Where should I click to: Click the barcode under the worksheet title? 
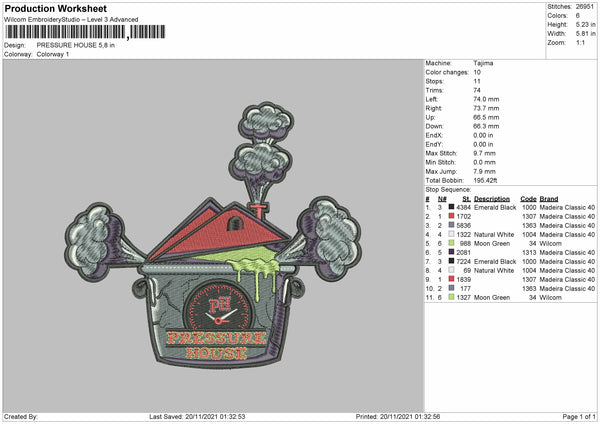(85, 32)
